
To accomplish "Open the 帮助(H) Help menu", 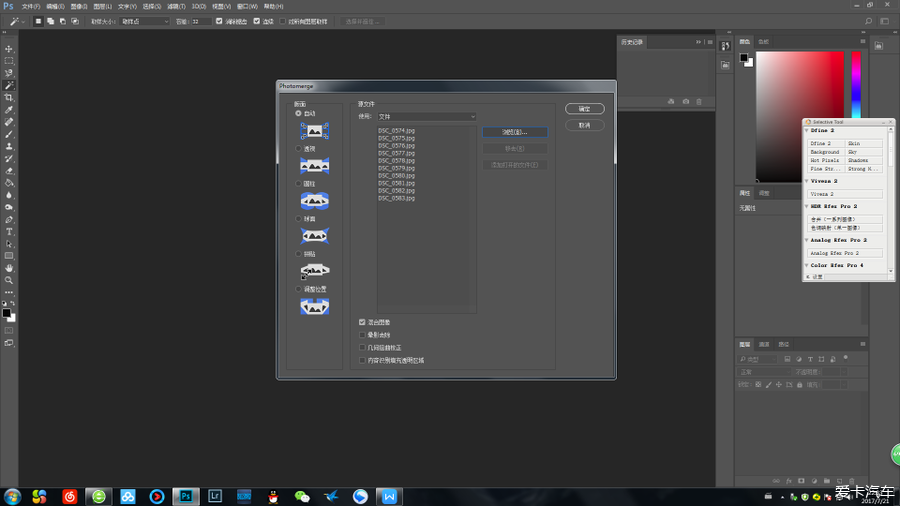I will (x=273, y=6).
